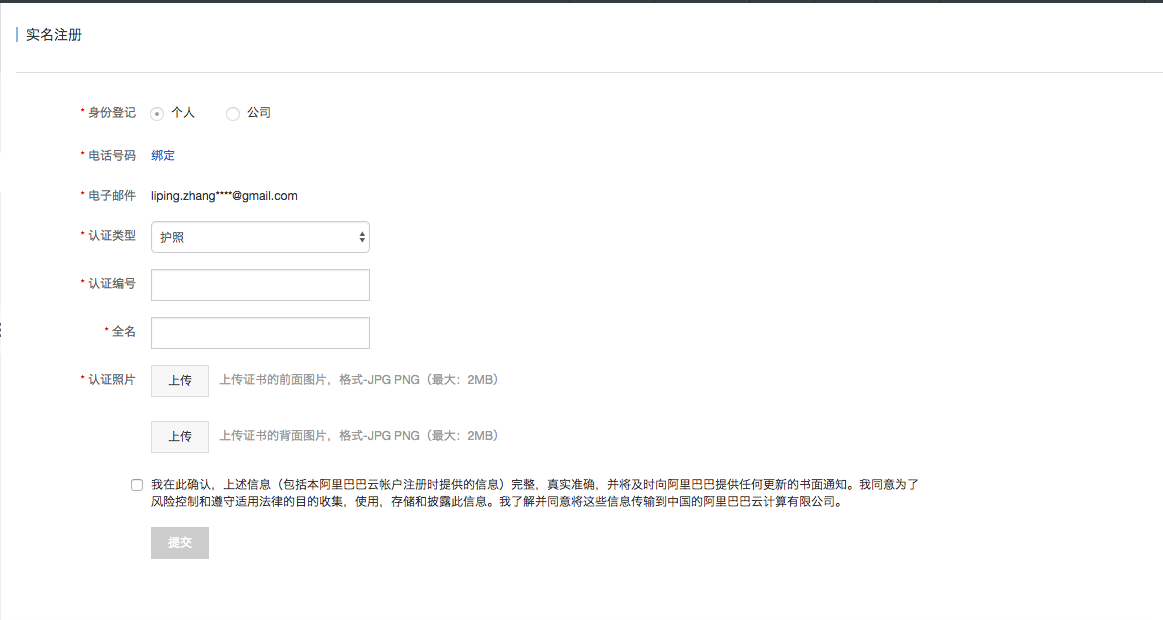The height and width of the screenshot is (620, 1163).
Task: Click the 身份登记 field label
Action: [x=111, y=113]
